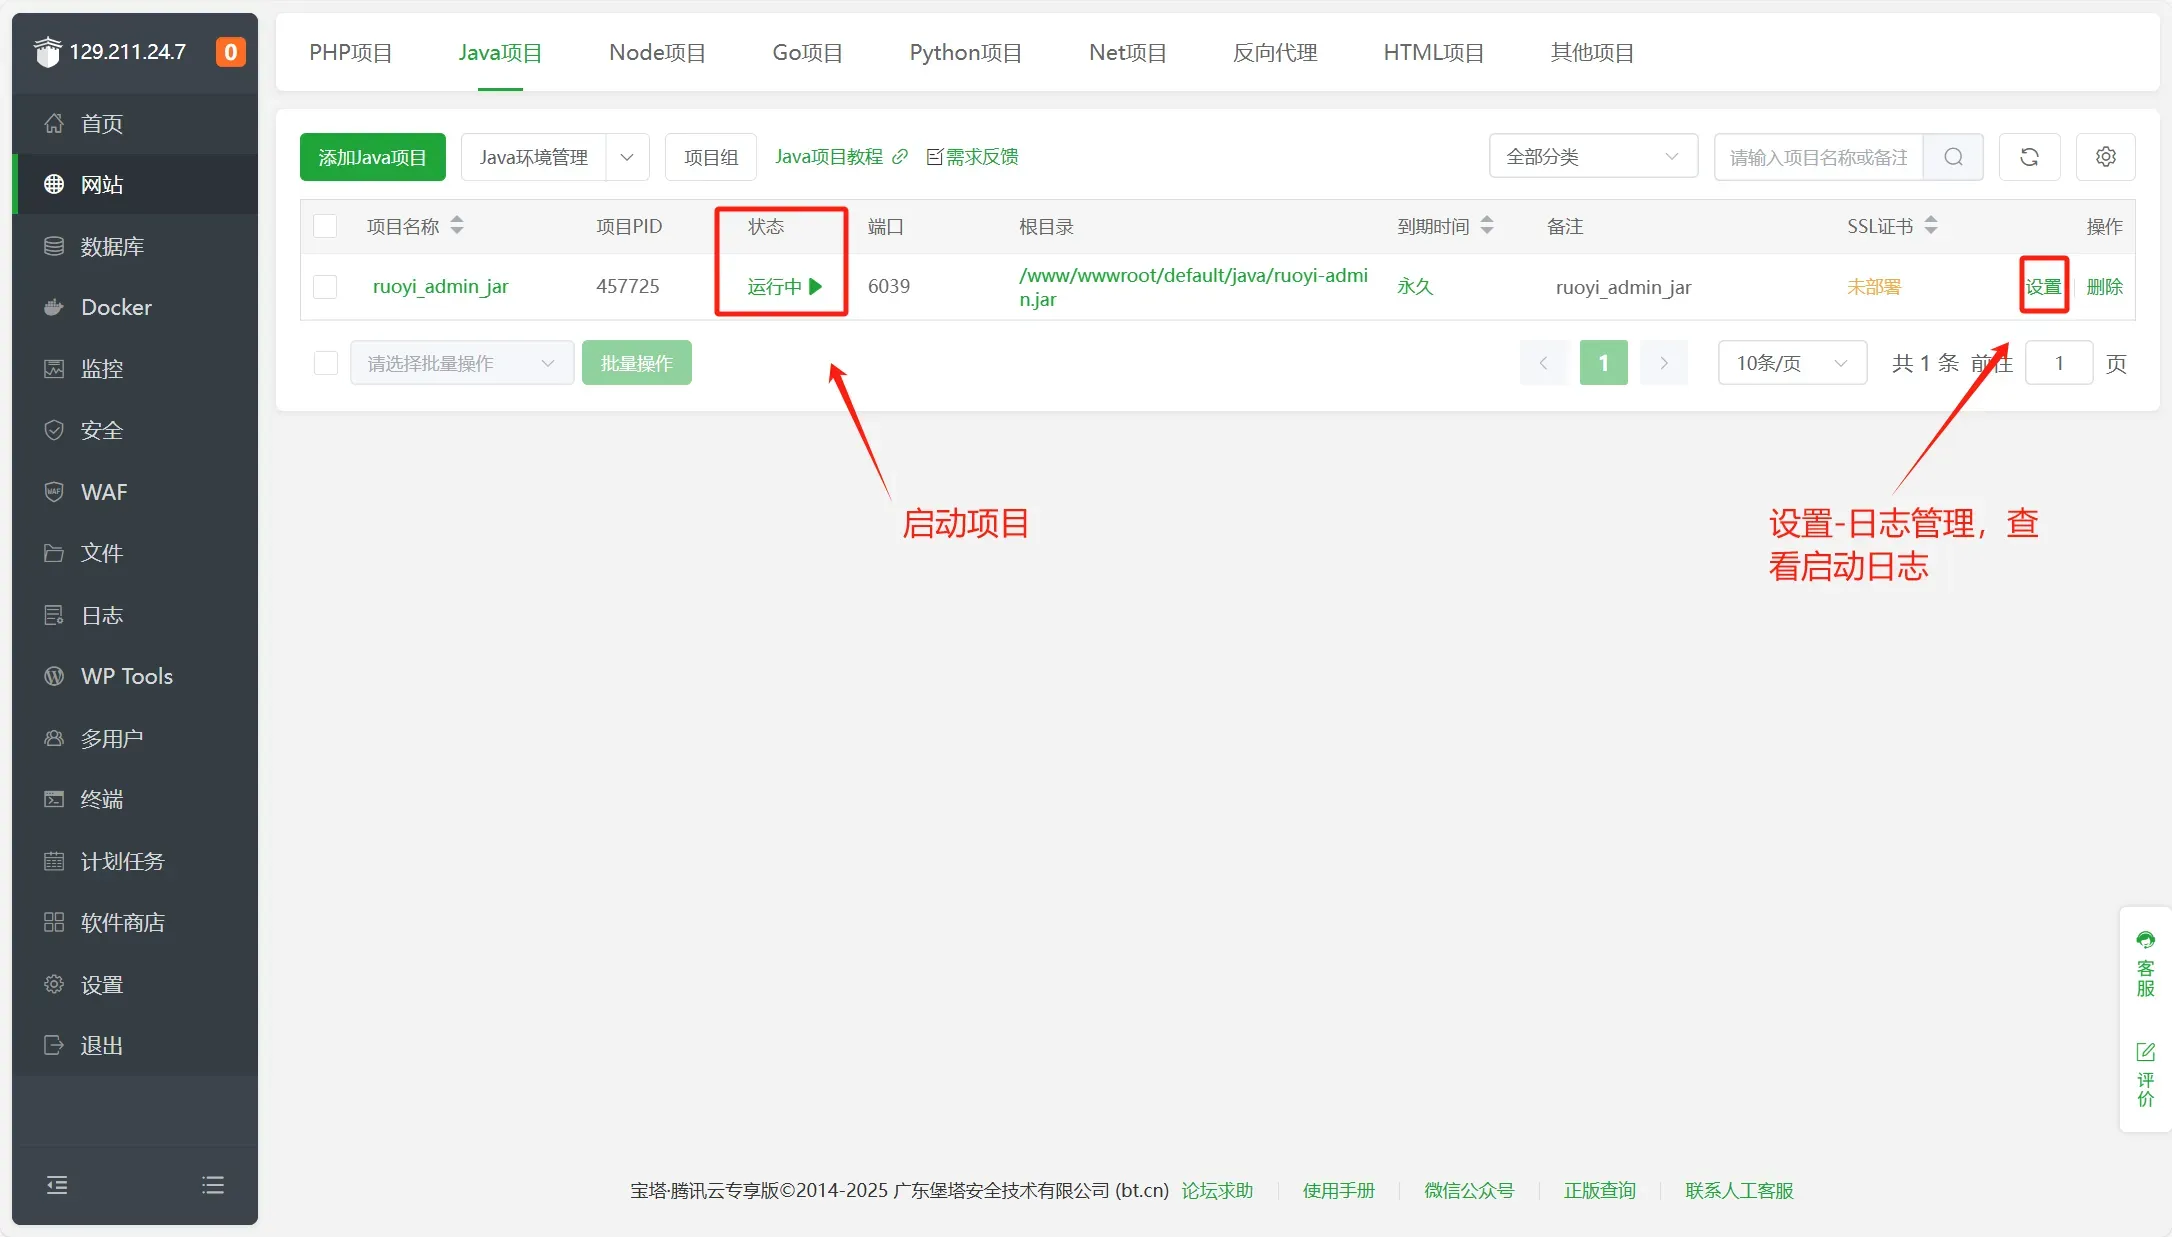
Task: Click the search magnifier icon
Action: click(1953, 157)
